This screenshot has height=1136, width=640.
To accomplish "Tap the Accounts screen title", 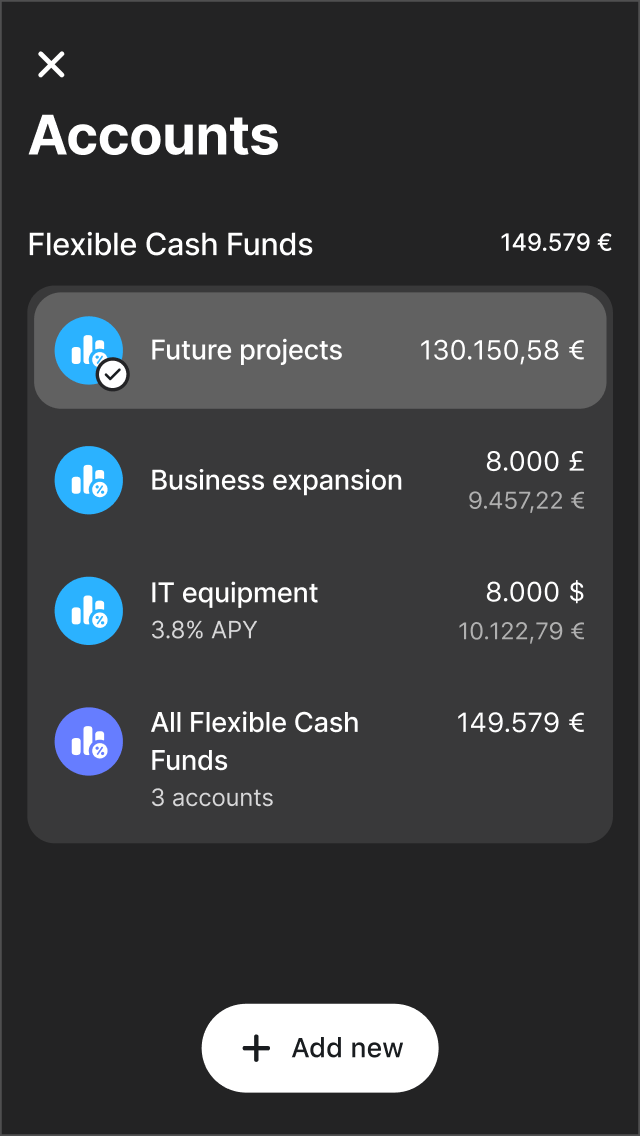I will click(x=154, y=137).
